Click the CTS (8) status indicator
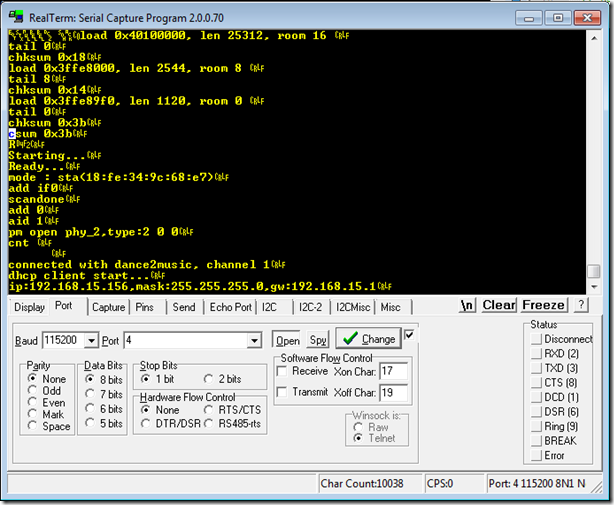 (x=537, y=382)
